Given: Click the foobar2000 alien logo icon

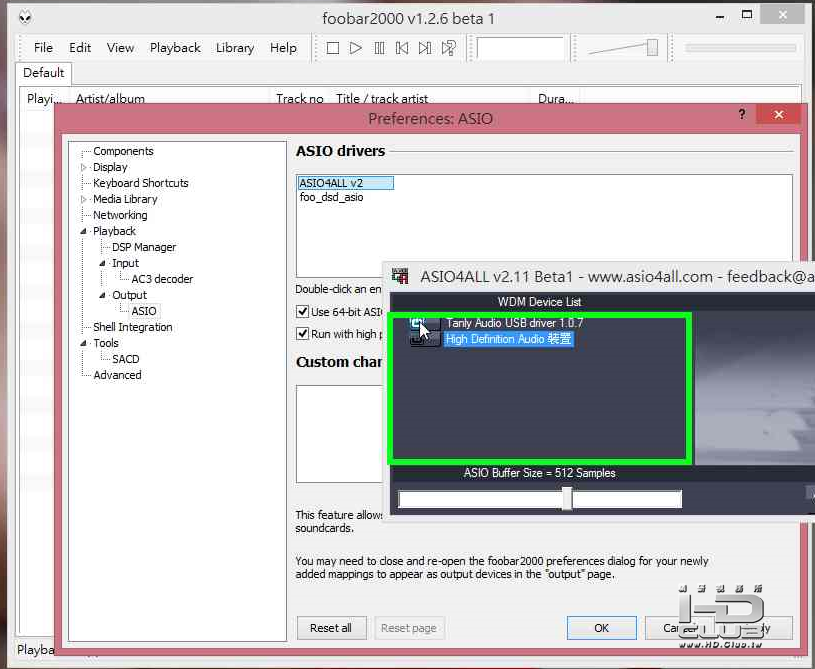Looking at the screenshot, I should 25,18.
